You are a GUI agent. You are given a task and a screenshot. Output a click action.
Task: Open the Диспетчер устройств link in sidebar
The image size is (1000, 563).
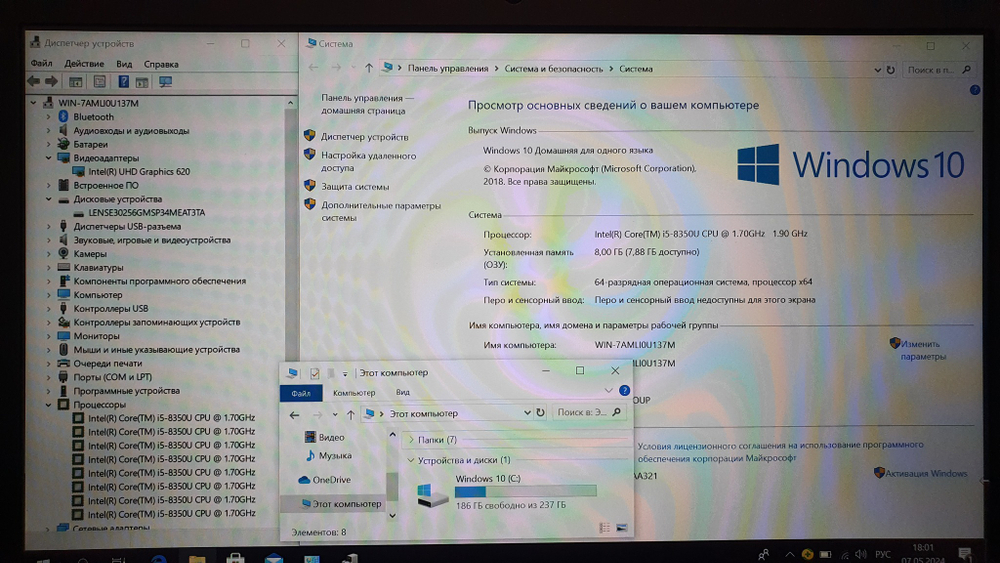pos(364,136)
